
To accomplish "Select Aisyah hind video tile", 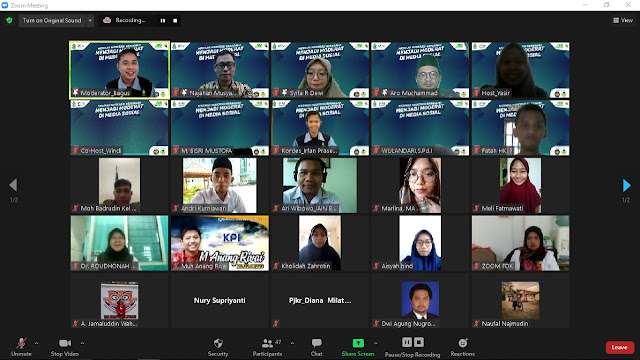I will point(420,243).
